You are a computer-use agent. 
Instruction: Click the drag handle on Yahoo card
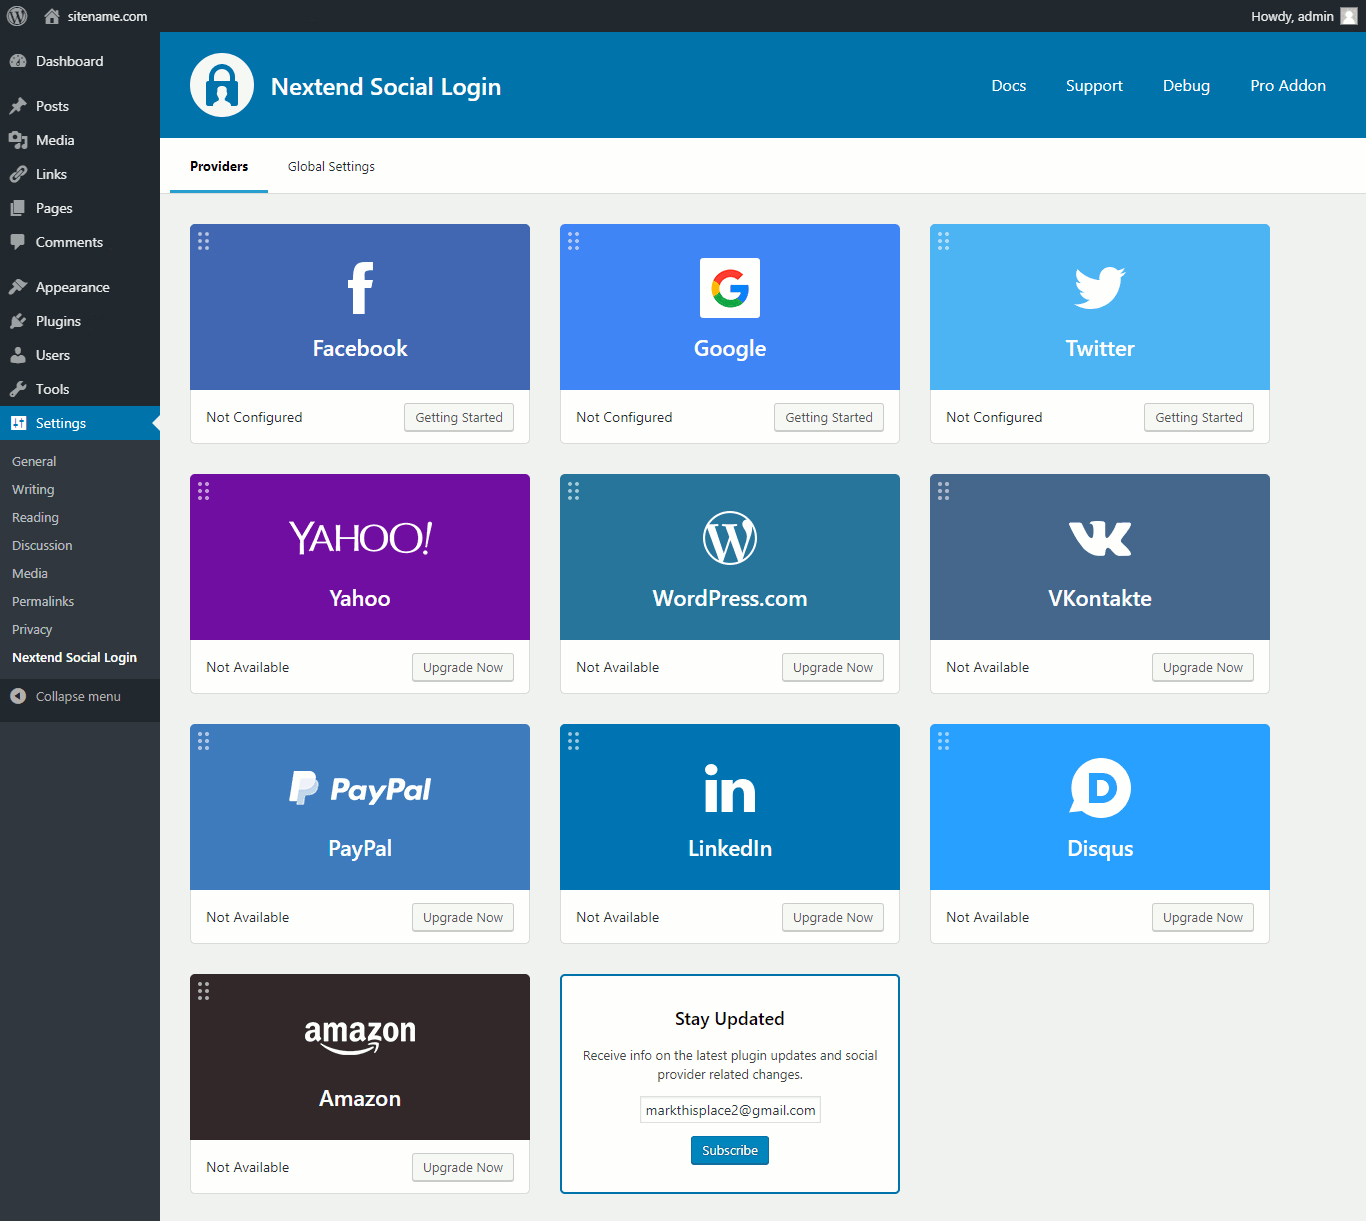[204, 491]
